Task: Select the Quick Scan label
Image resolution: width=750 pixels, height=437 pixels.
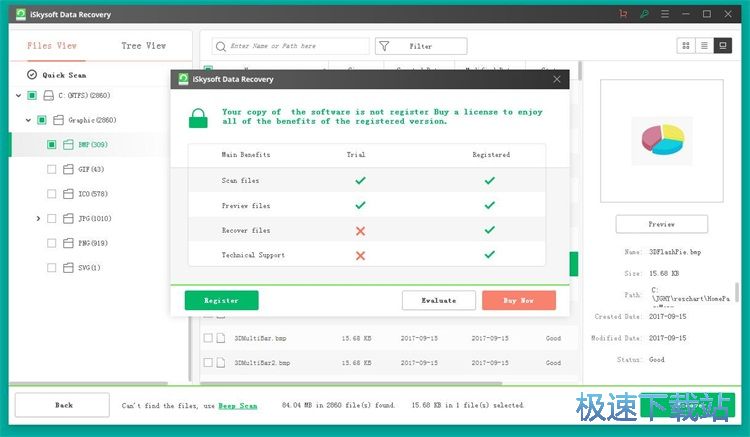Action: coord(64,75)
